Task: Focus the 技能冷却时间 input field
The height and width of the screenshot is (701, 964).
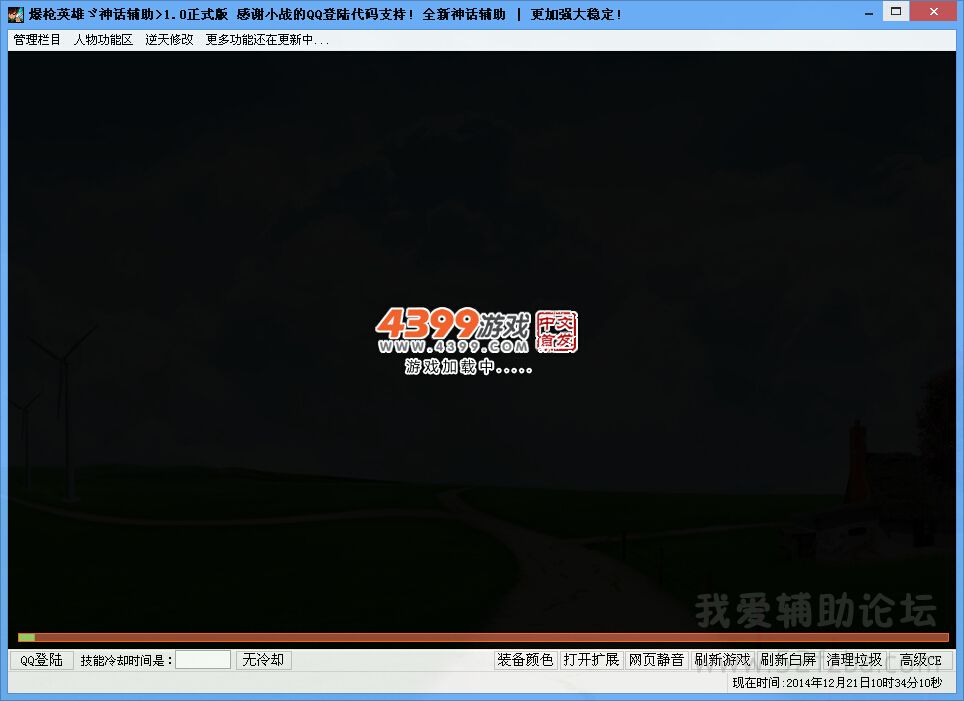Action: pyautogui.click(x=203, y=660)
